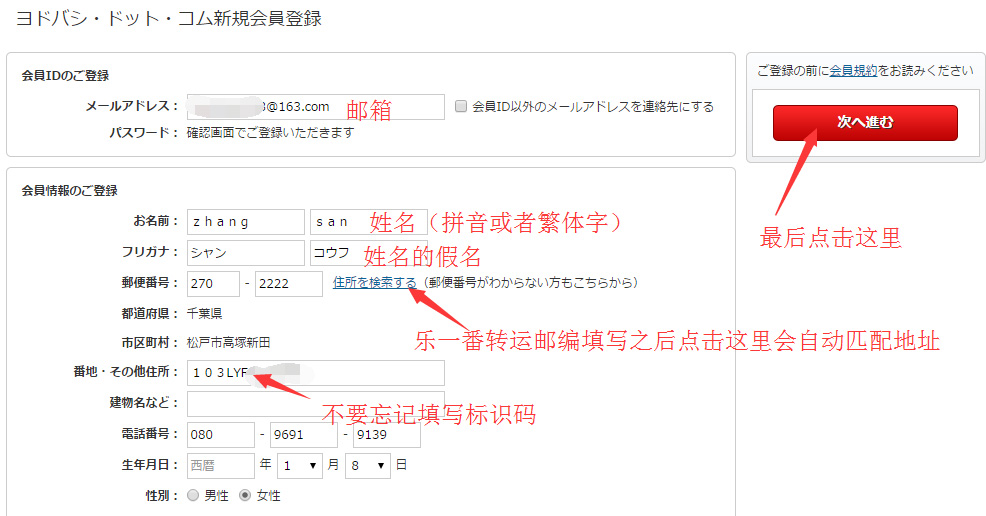Open the 会員規約 link
Image resolution: width=986 pixels, height=516 pixels.
point(853,70)
